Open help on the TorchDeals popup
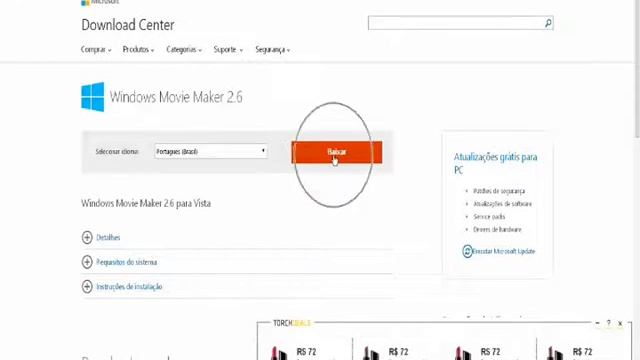 [609, 323]
